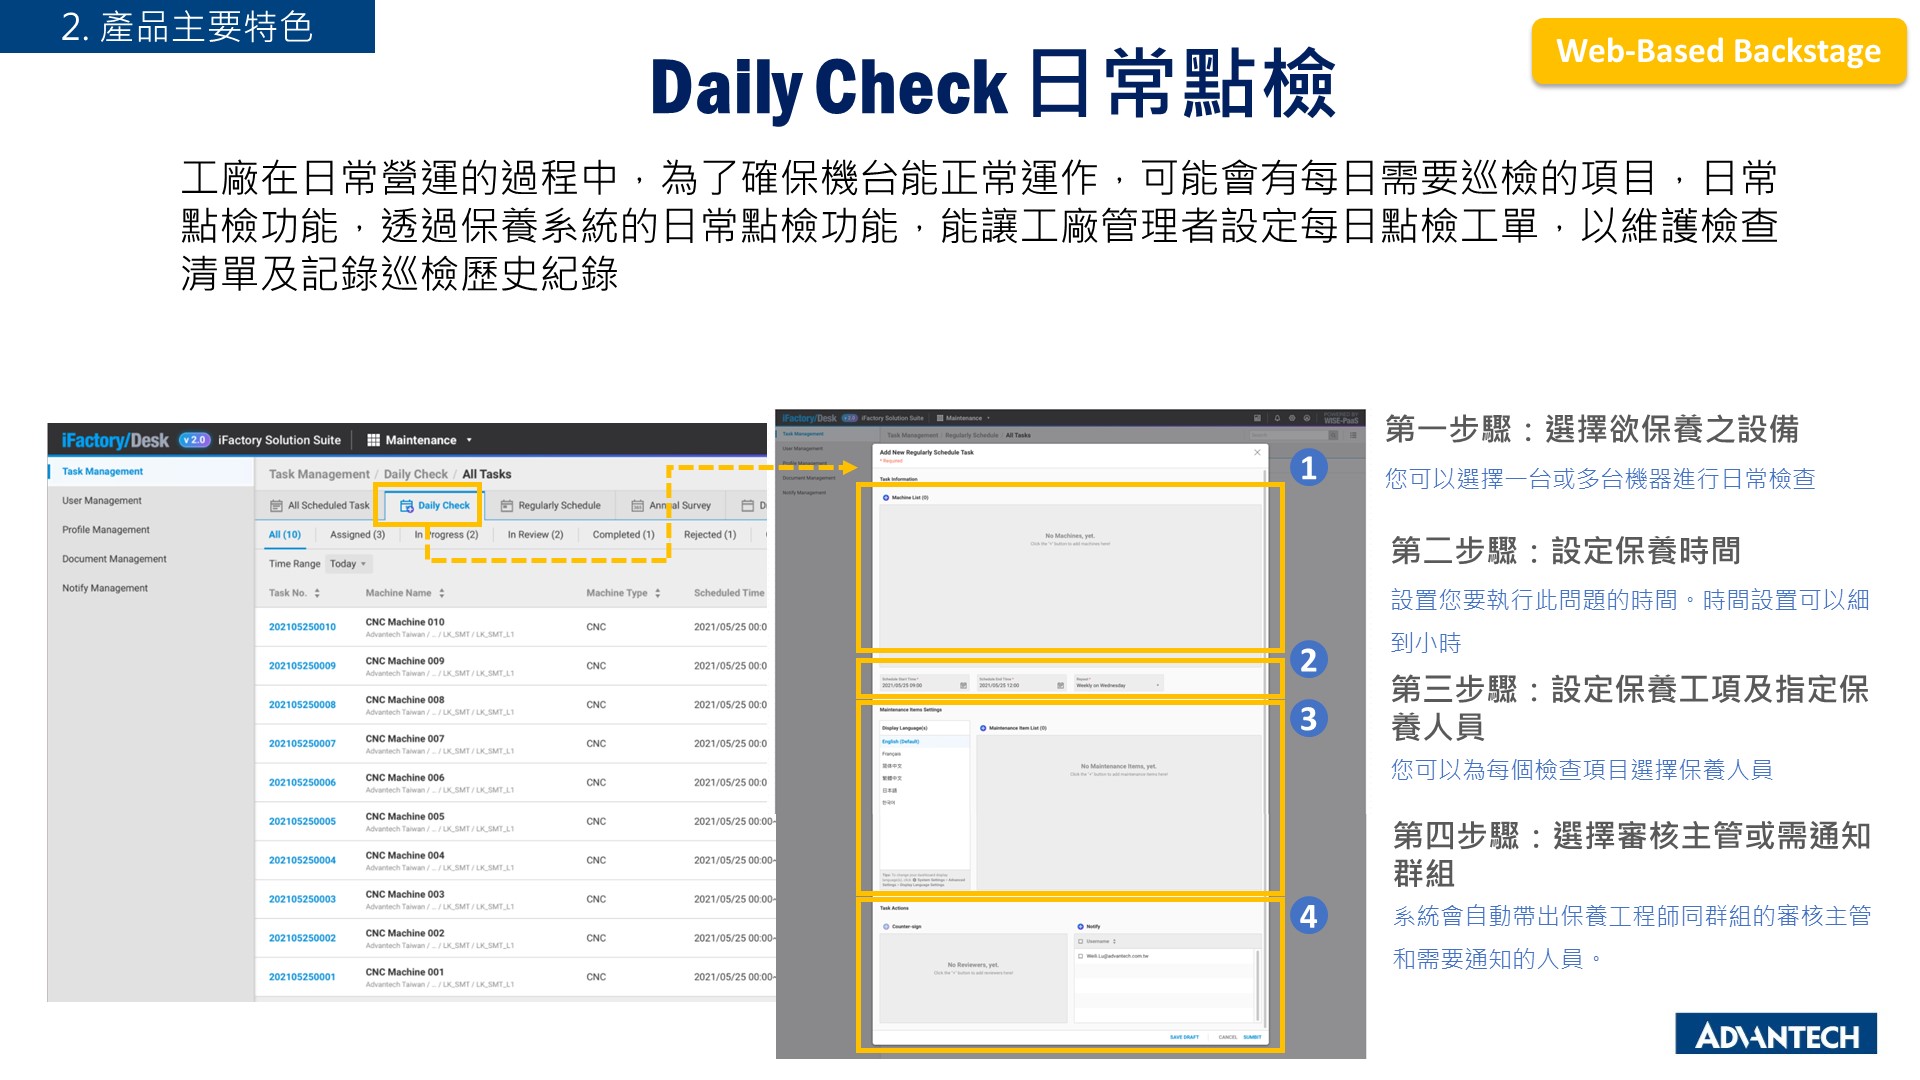Open task link 202105250001

click(x=302, y=977)
